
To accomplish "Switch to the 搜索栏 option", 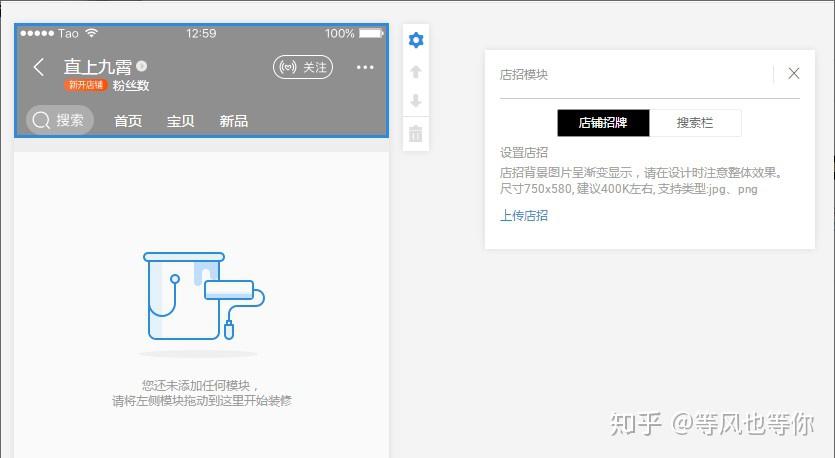I will (x=695, y=123).
